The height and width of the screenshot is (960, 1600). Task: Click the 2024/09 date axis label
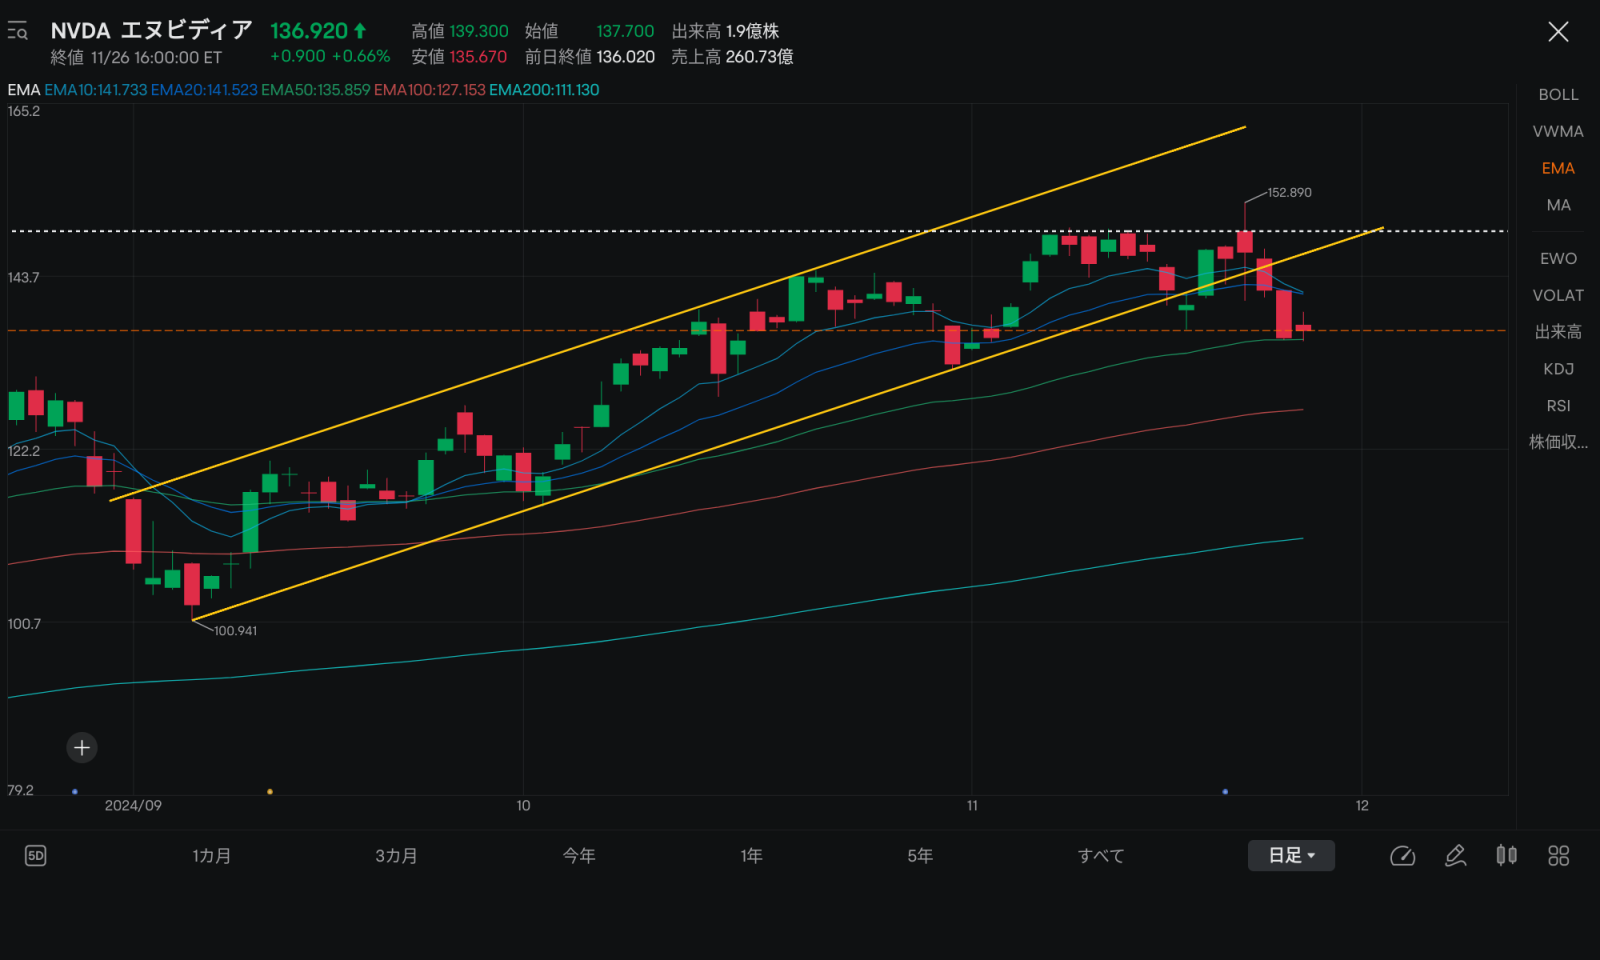pos(133,806)
